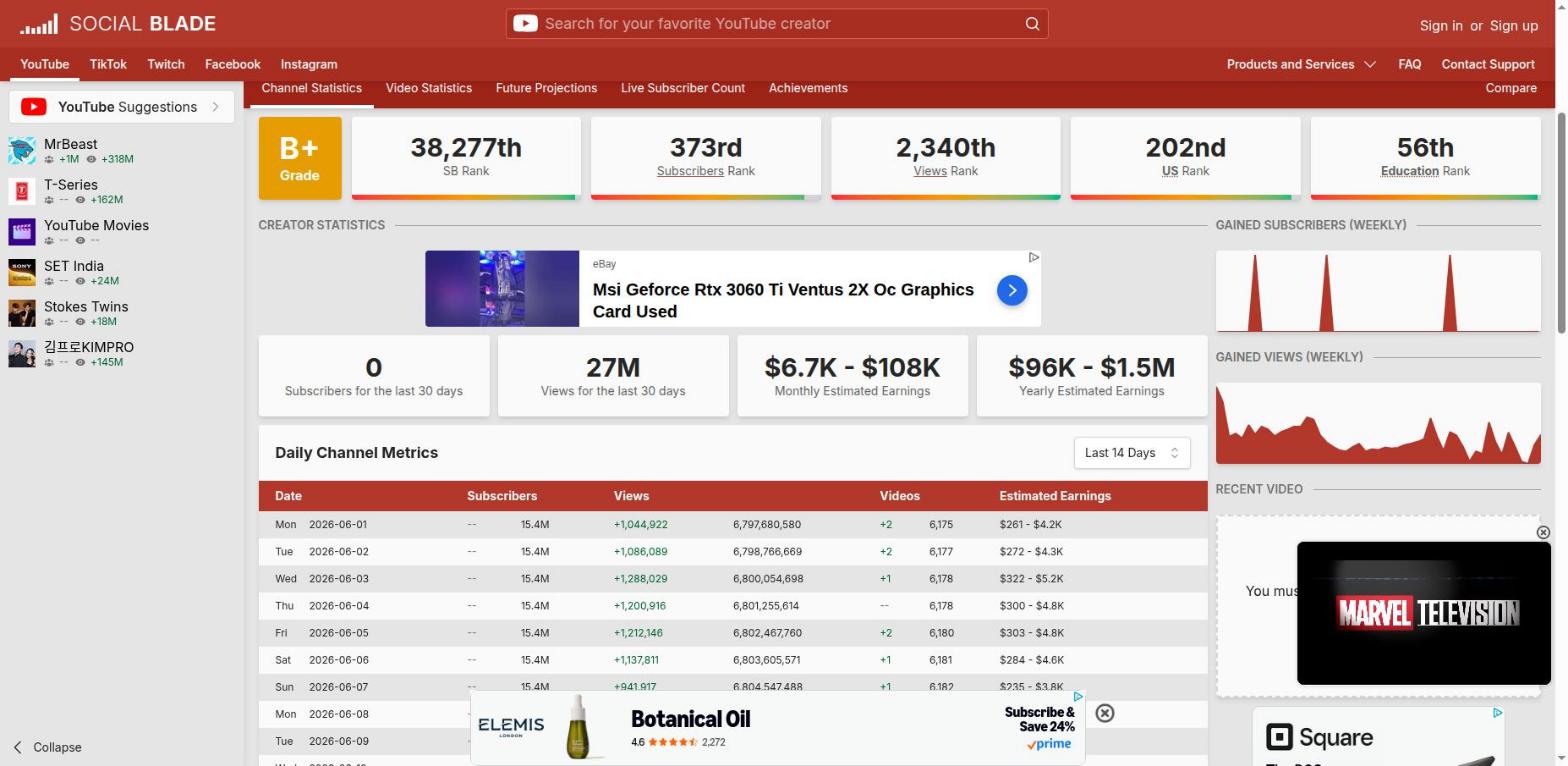Image resolution: width=1568 pixels, height=766 pixels.
Task: Click the AdChoices icon on the eBay ad
Action: tap(1034, 257)
